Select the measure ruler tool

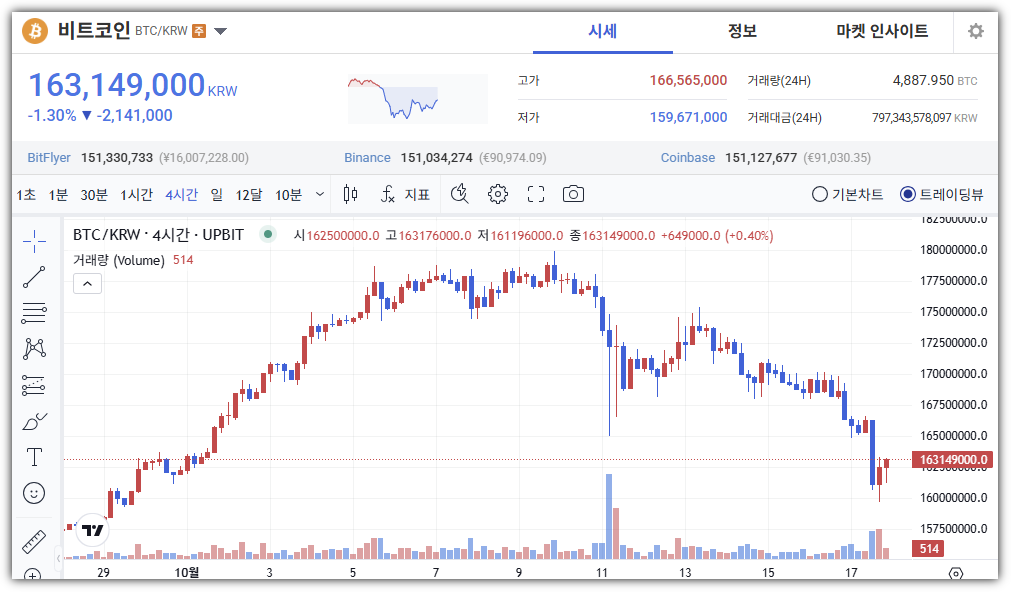[x=34, y=542]
